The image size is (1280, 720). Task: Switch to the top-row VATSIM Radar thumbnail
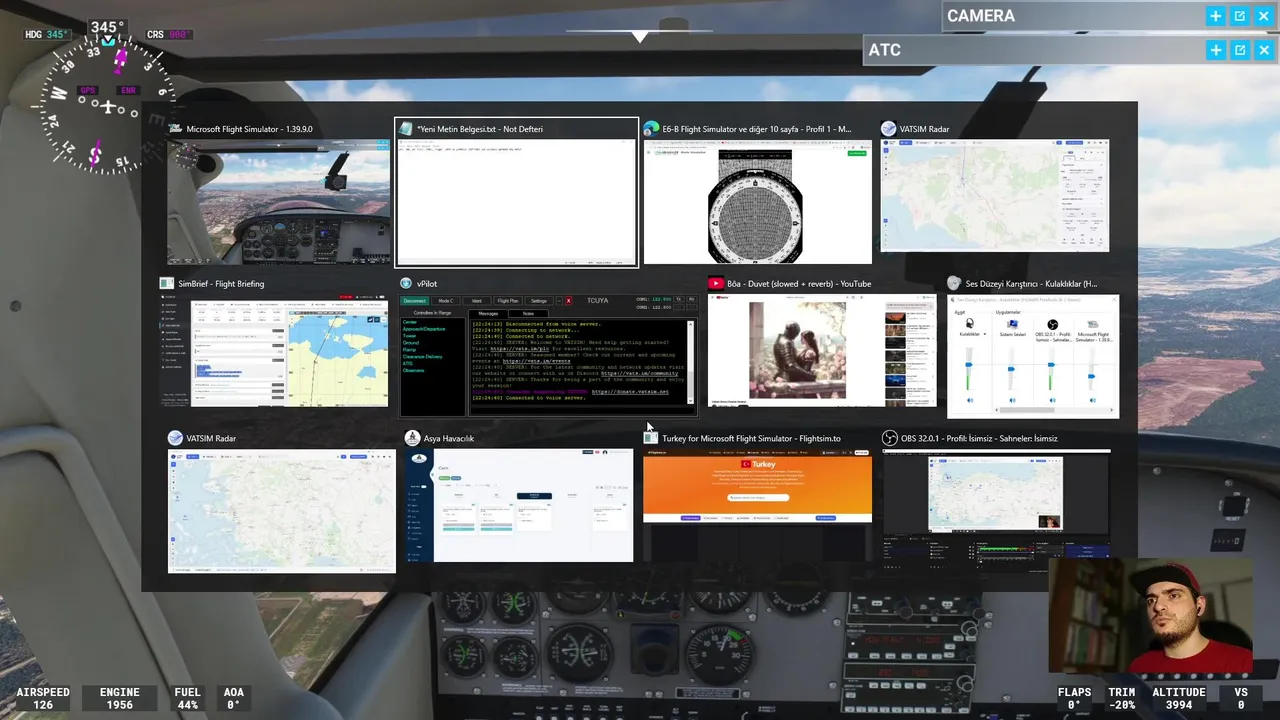coord(994,196)
